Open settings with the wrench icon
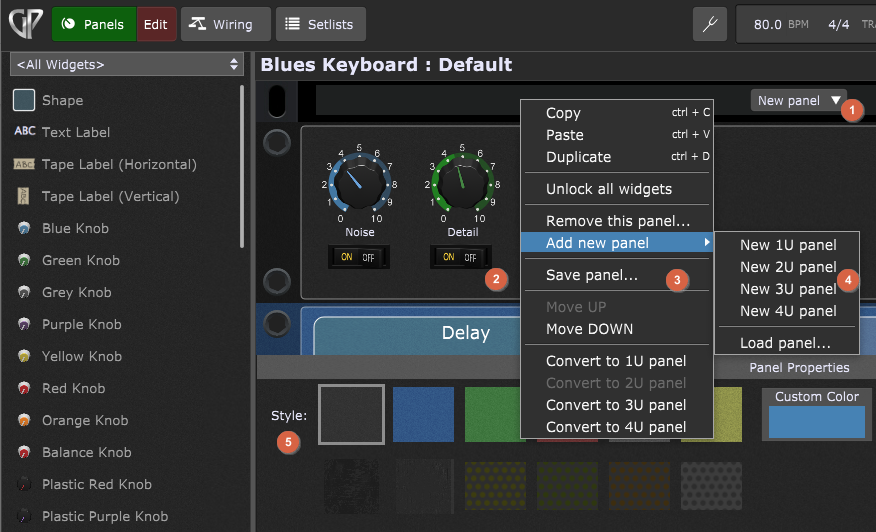This screenshot has width=876, height=532. click(710, 24)
